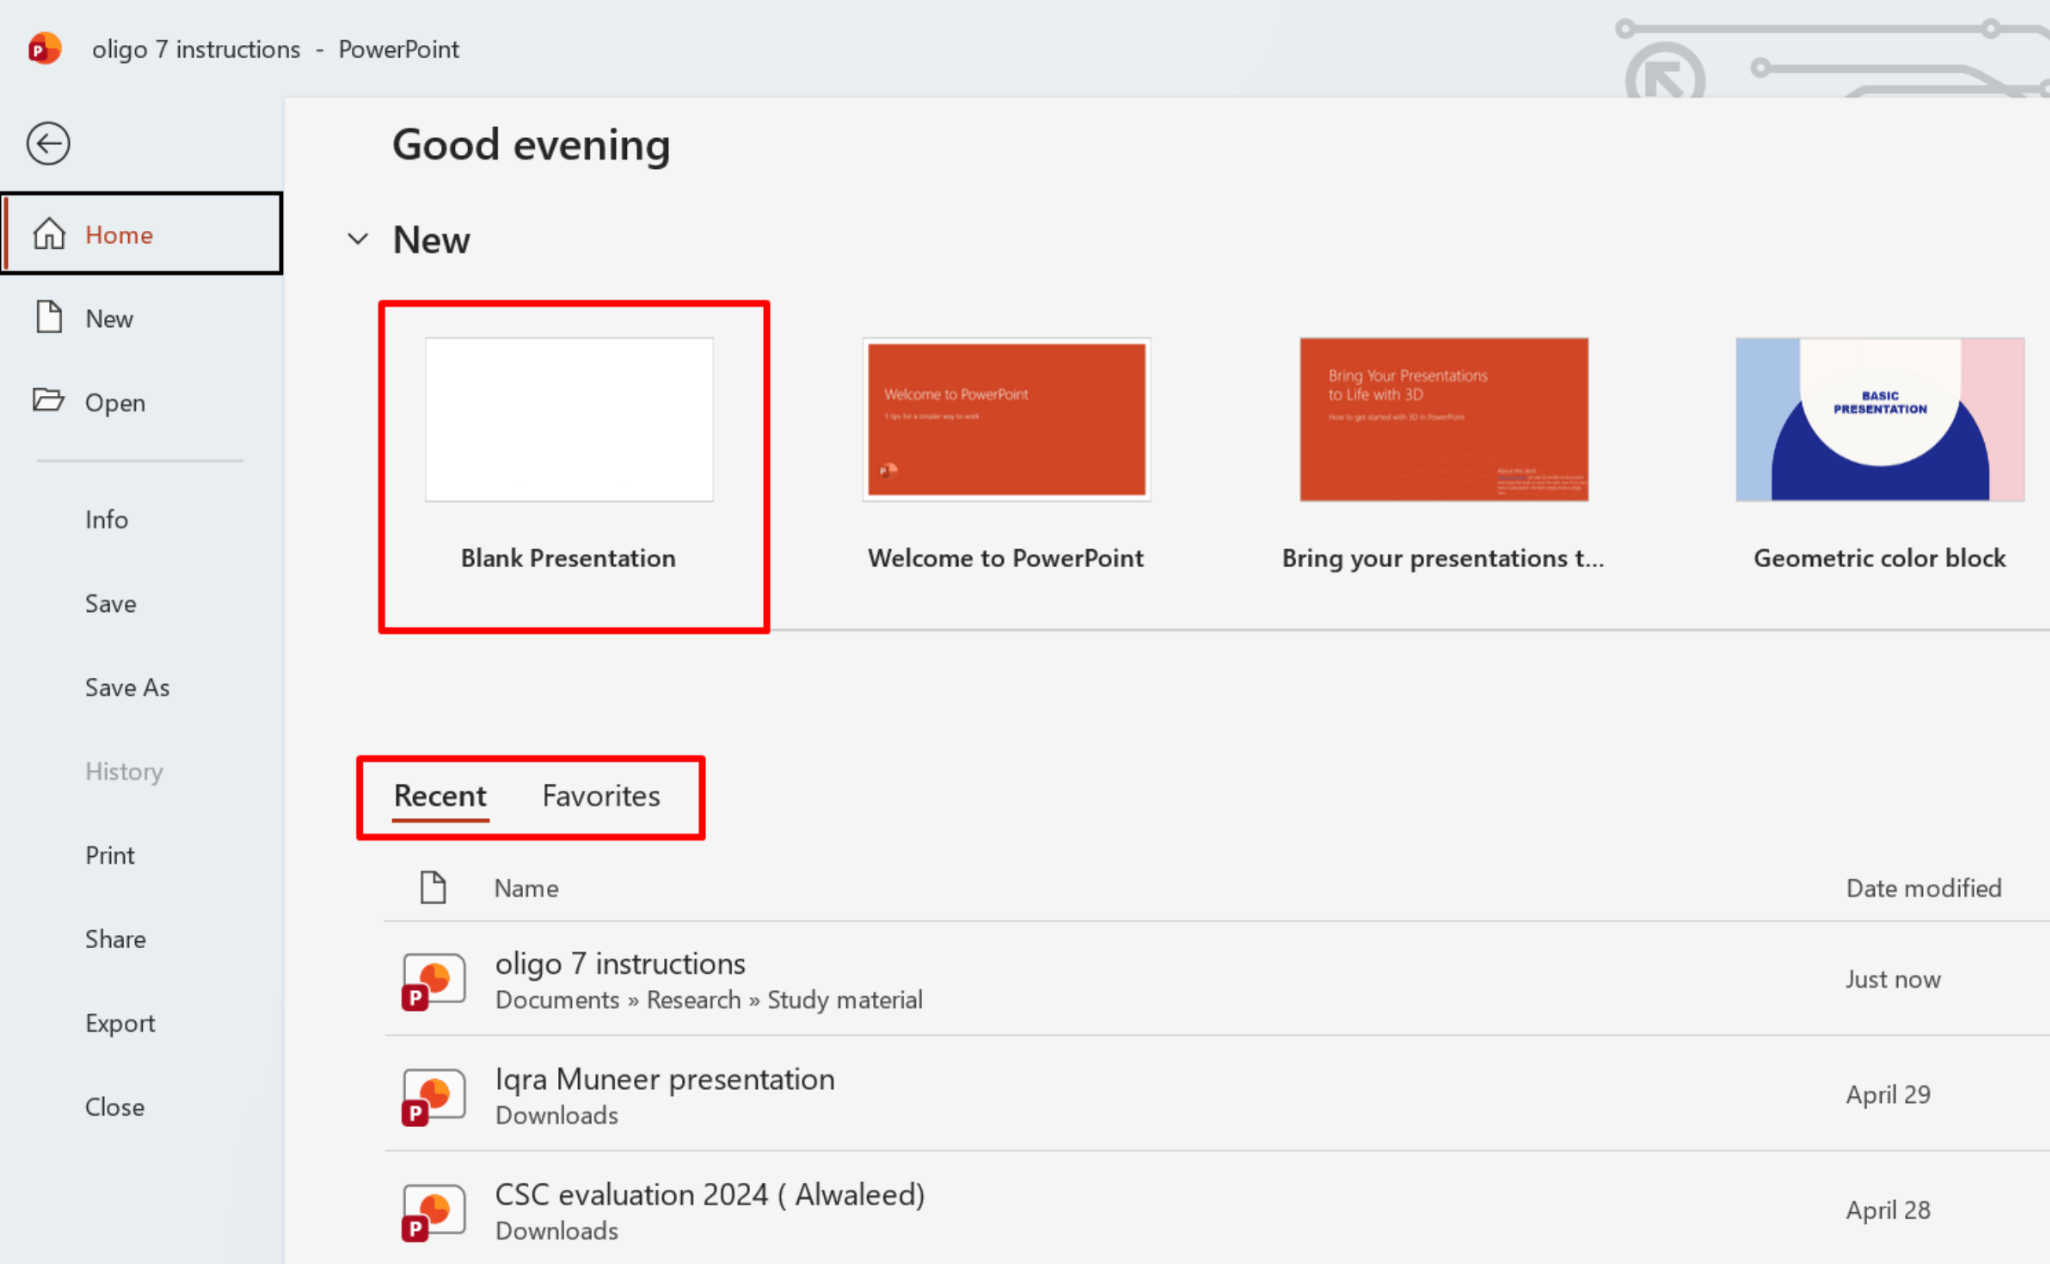
Task: Open the Share options
Action: (x=116, y=939)
